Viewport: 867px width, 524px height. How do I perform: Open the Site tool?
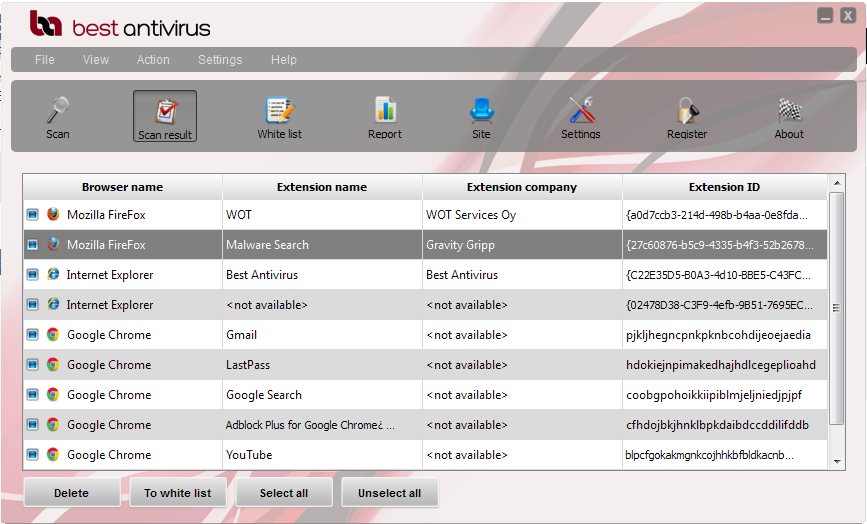481,117
